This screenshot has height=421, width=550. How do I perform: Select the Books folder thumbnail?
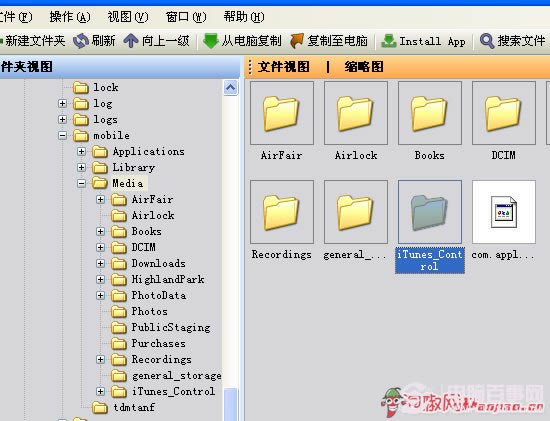pos(430,113)
